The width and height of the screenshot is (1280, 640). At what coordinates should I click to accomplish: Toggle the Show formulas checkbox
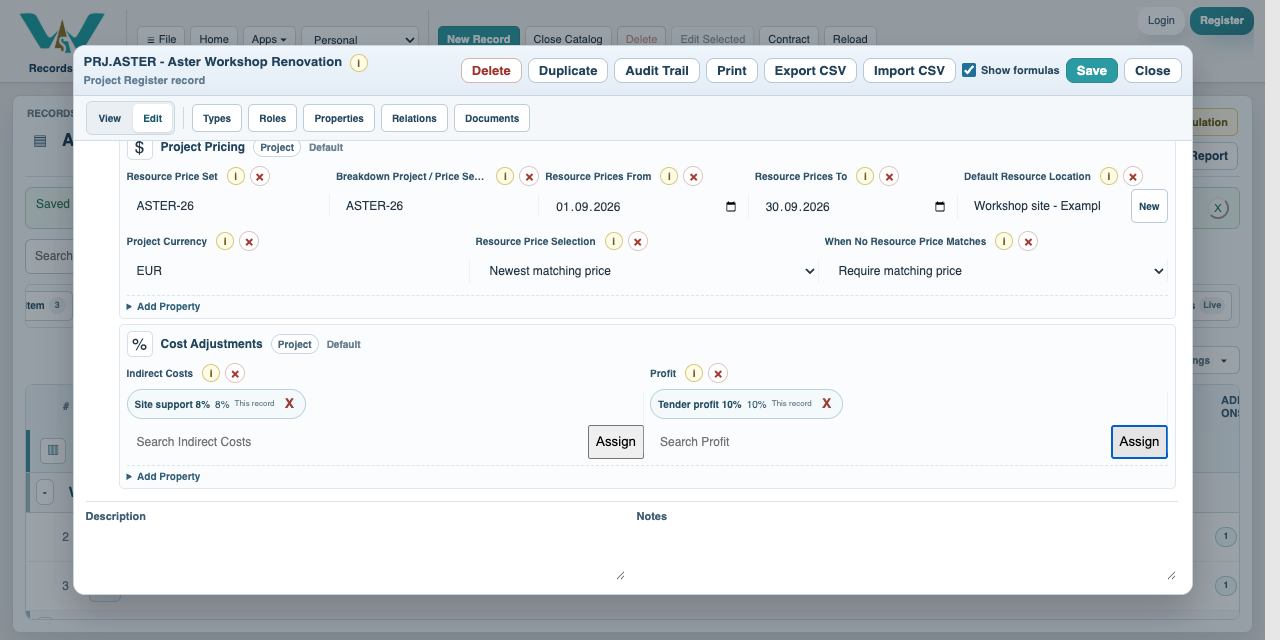(x=969, y=70)
